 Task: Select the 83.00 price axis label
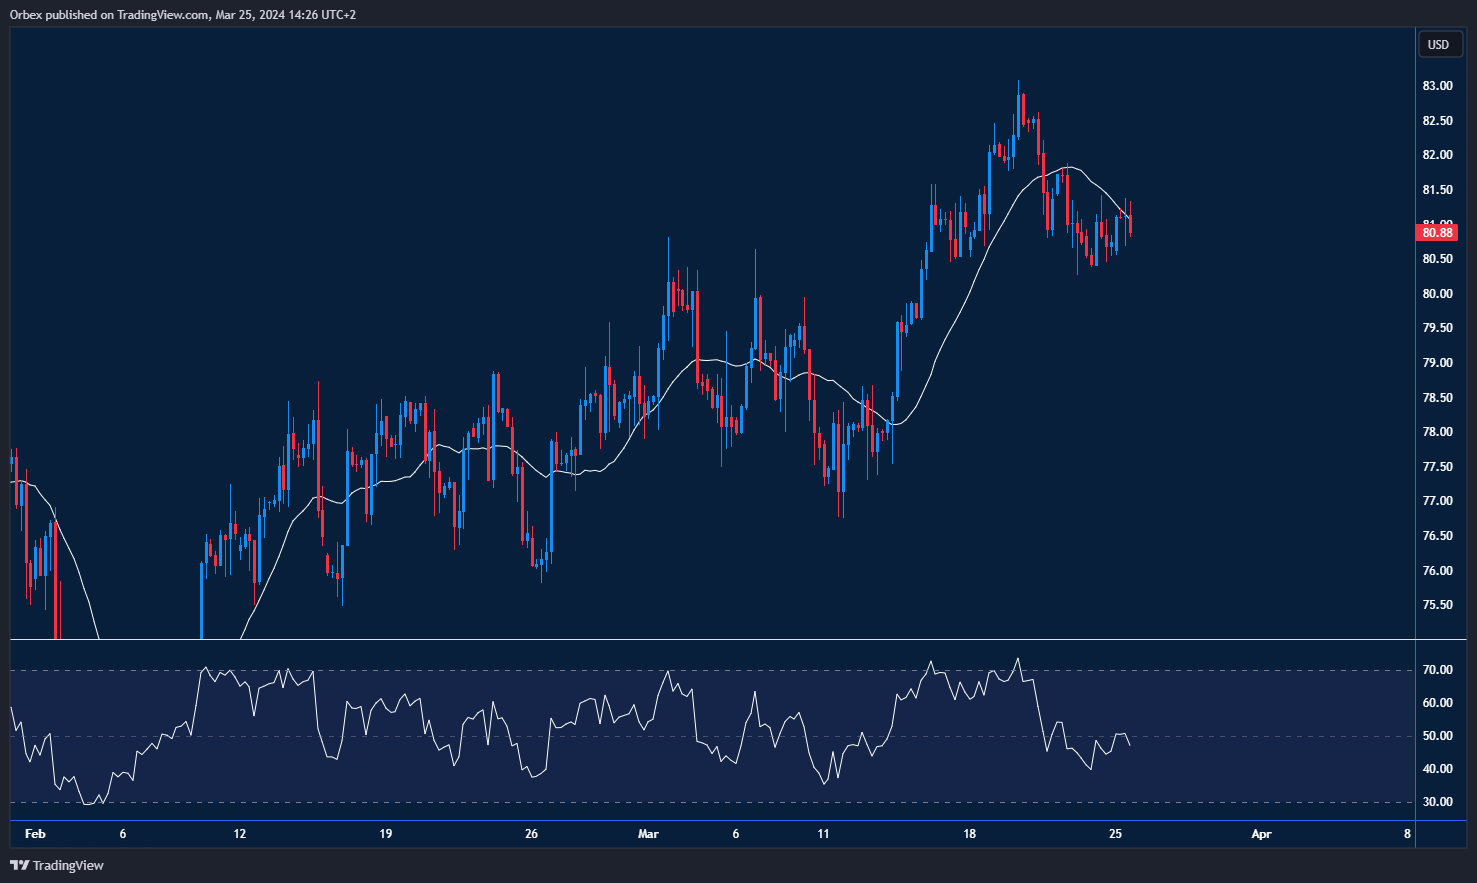pyautogui.click(x=1437, y=87)
